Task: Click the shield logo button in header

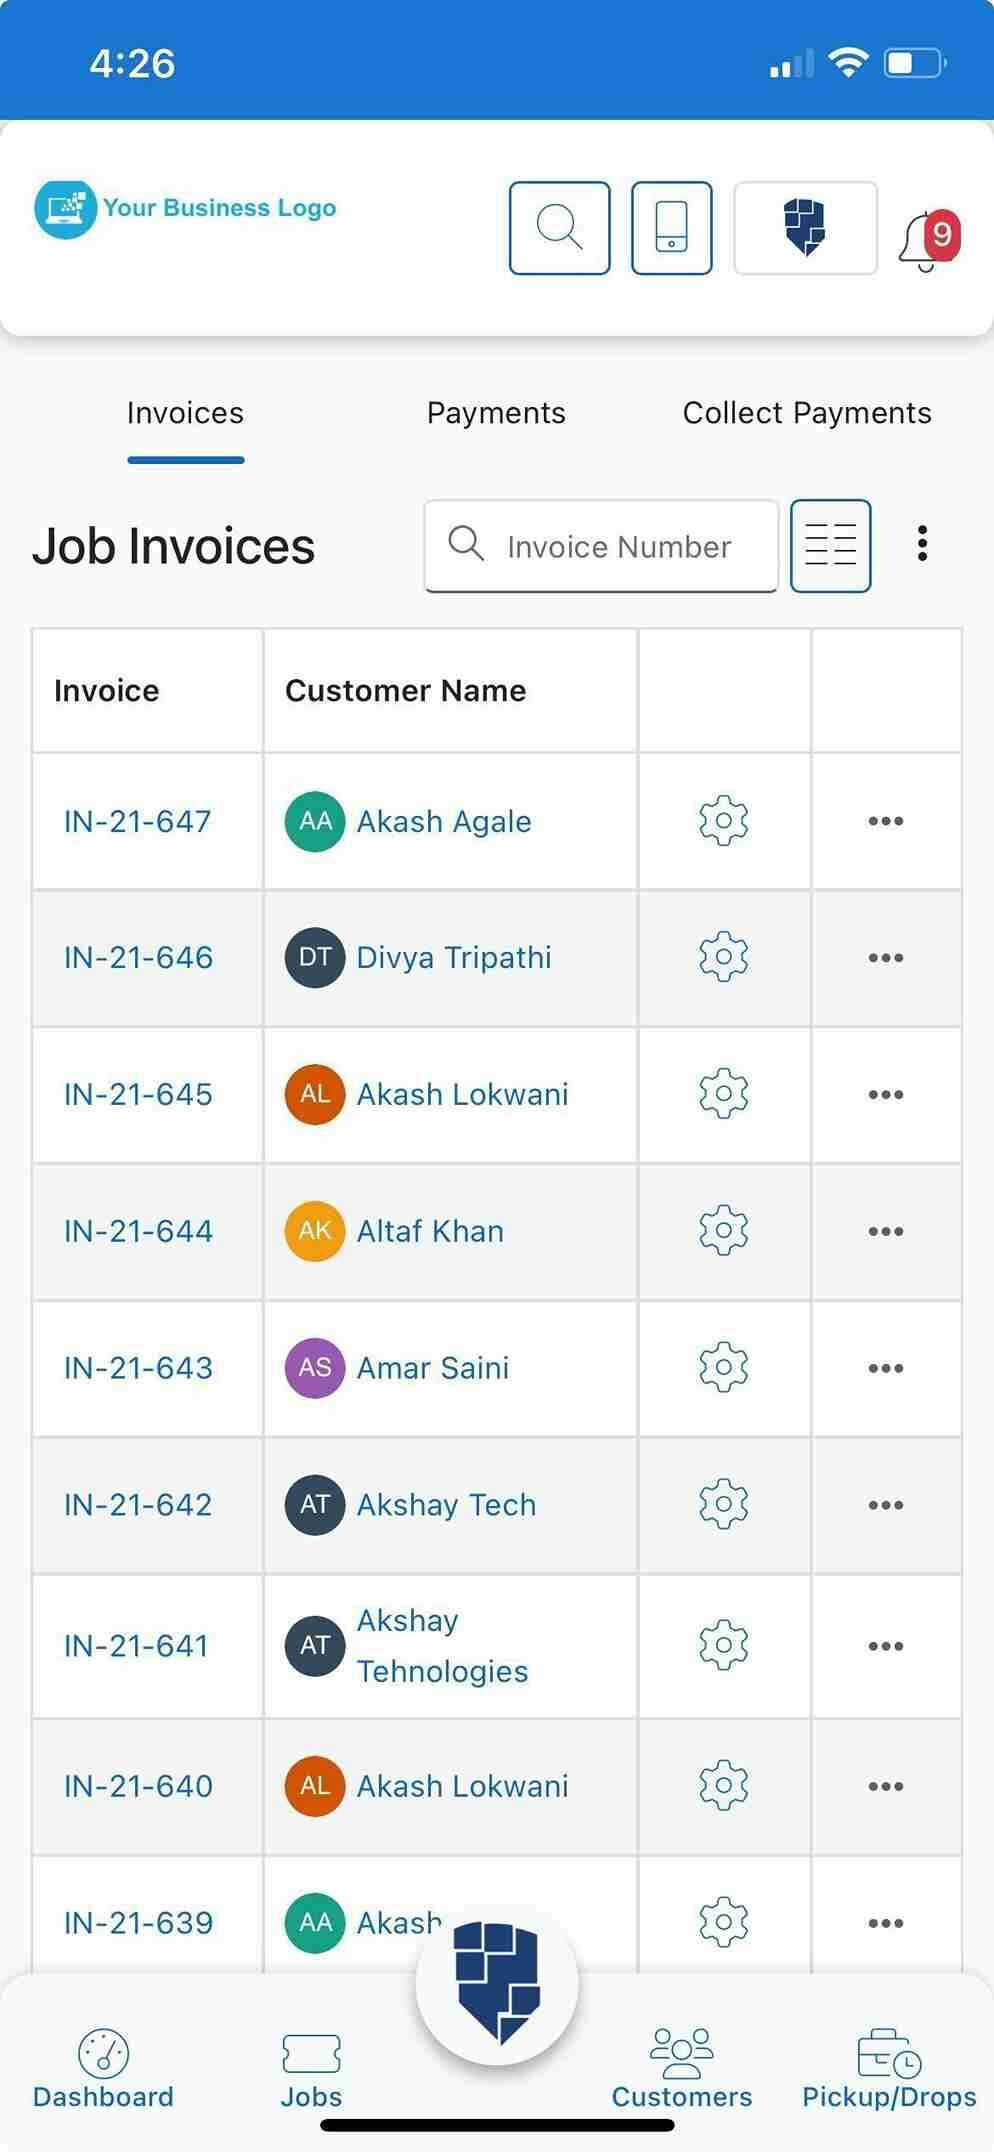Action: coord(805,227)
